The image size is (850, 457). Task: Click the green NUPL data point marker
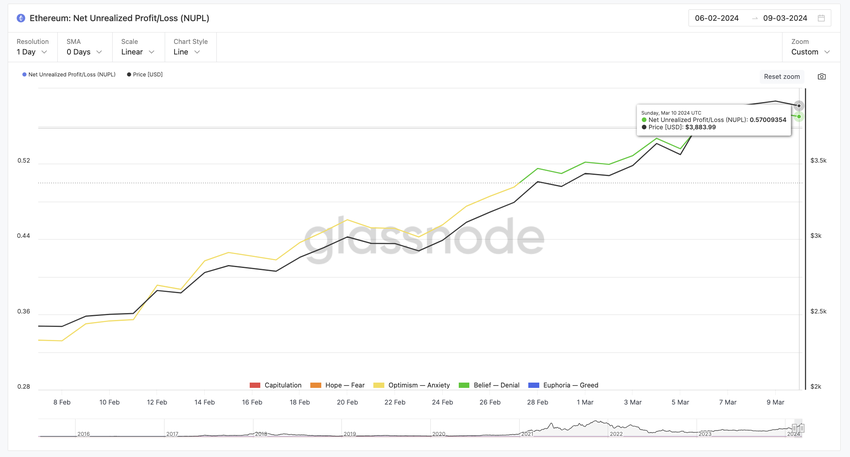click(x=798, y=117)
